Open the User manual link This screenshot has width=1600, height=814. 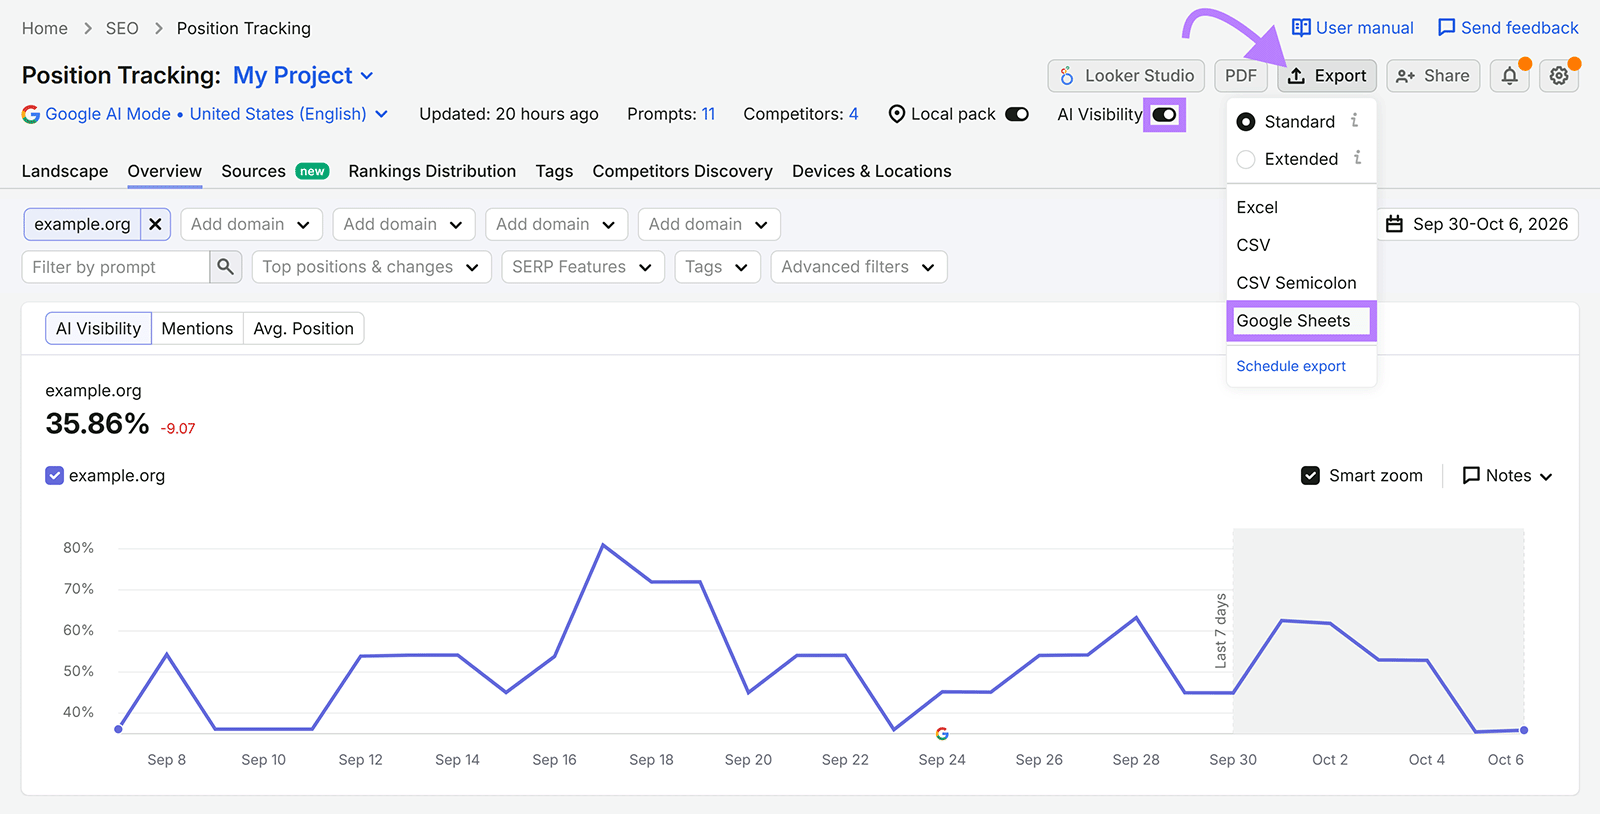click(1353, 28)
